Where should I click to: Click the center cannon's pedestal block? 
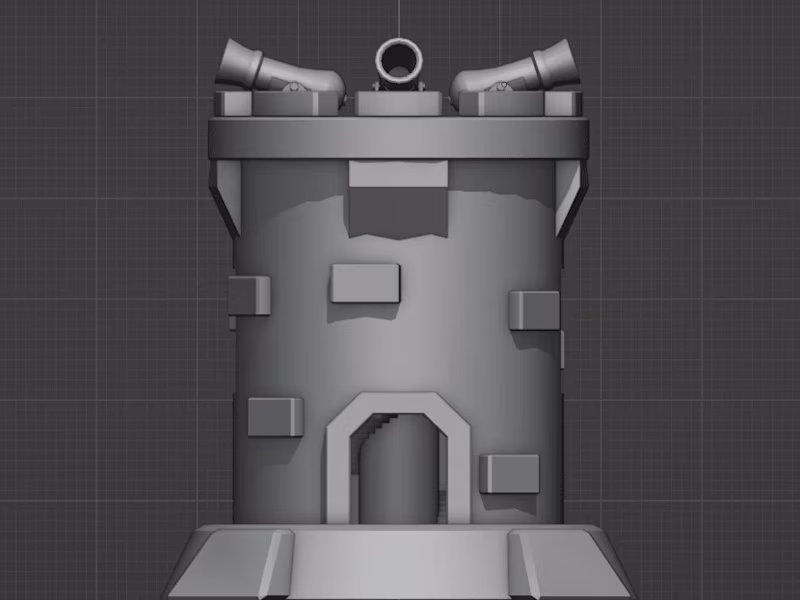coord(398,104)
